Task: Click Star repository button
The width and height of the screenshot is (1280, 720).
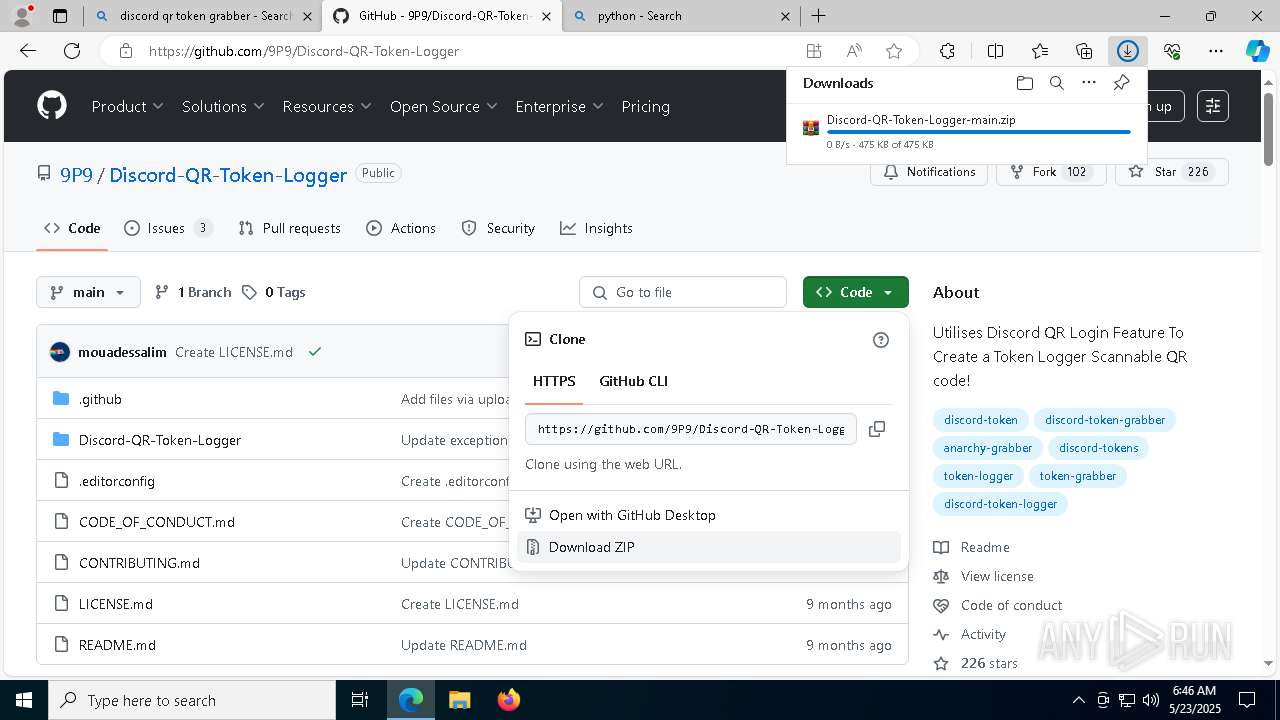Action: pos(1172,172)
